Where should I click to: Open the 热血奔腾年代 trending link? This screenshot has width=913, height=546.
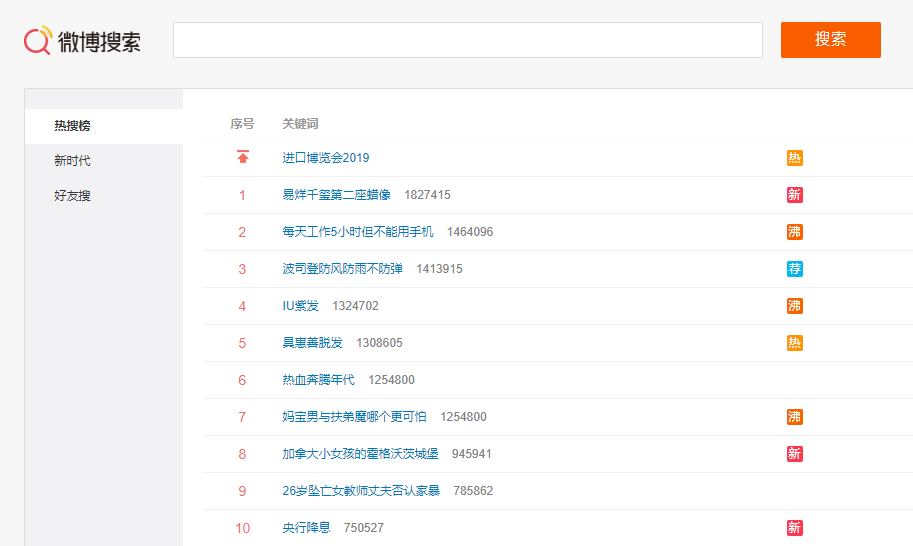318,380
